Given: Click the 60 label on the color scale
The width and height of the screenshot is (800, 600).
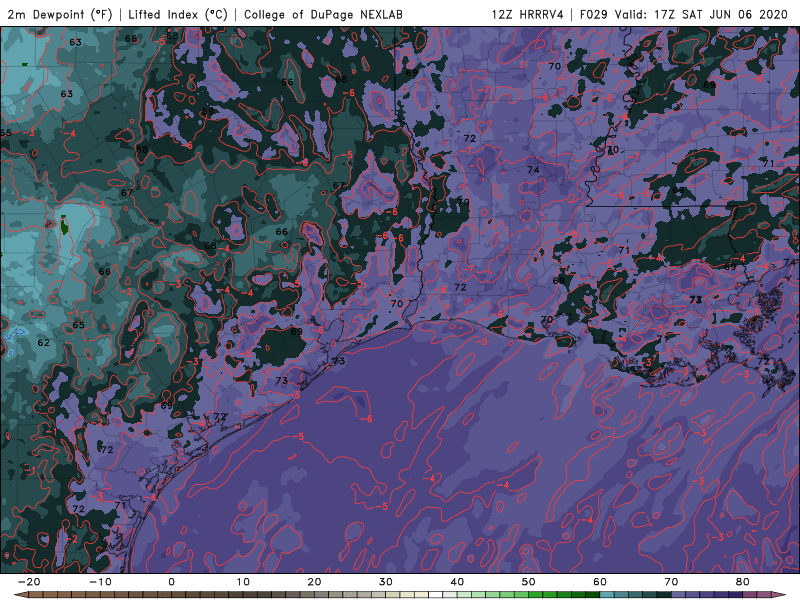Looking at the screenshot, I should [600, 582].
